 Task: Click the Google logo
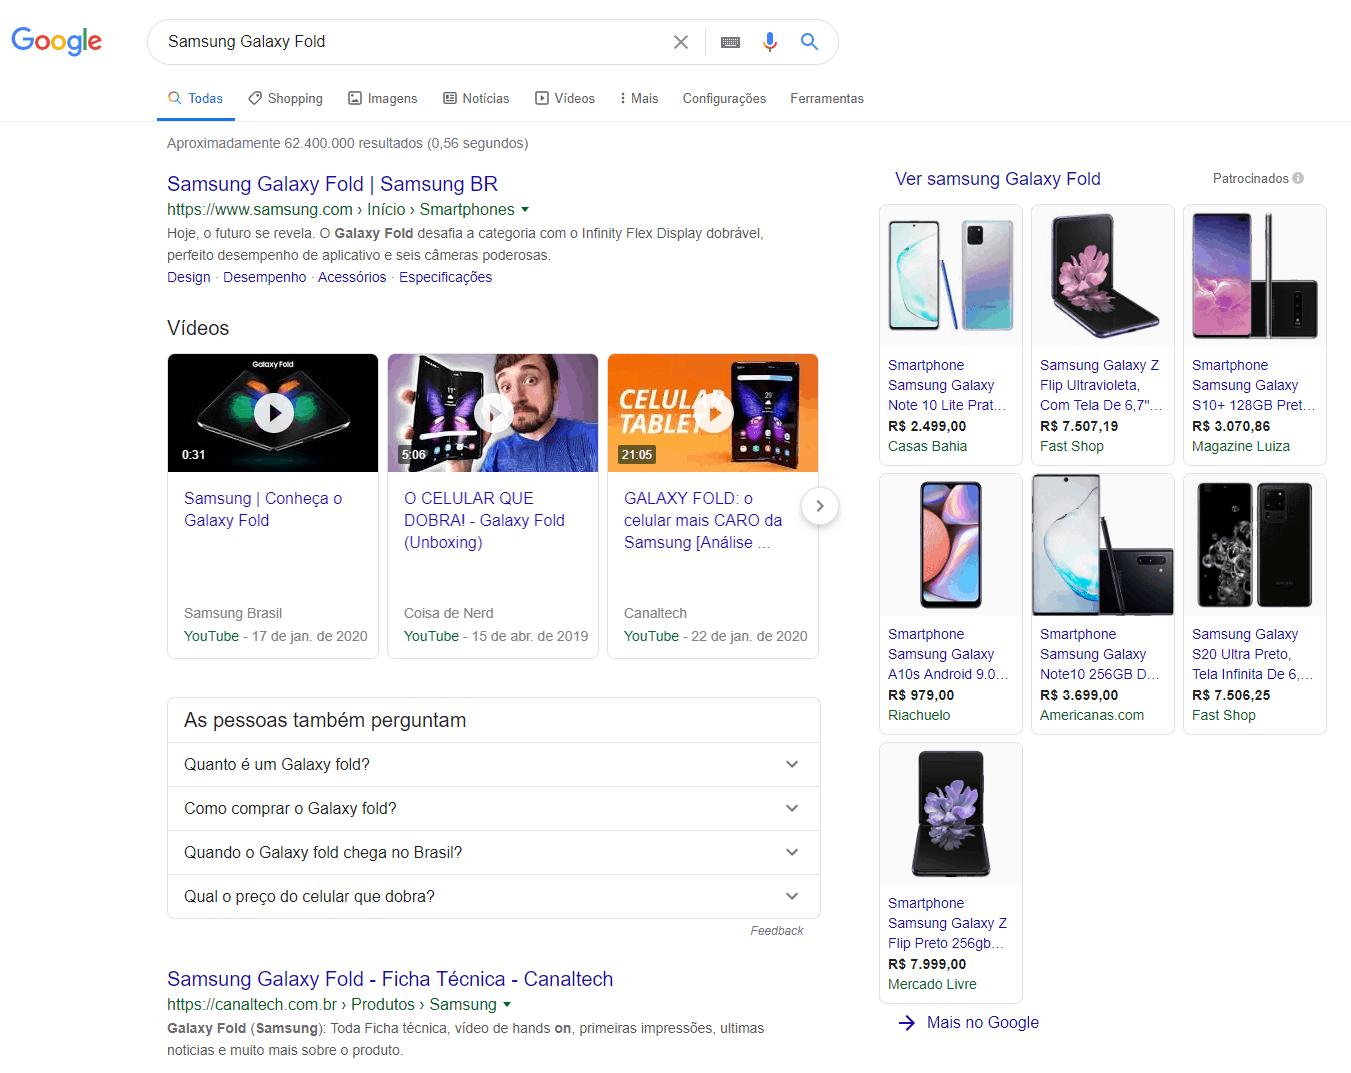coord(57,41)
